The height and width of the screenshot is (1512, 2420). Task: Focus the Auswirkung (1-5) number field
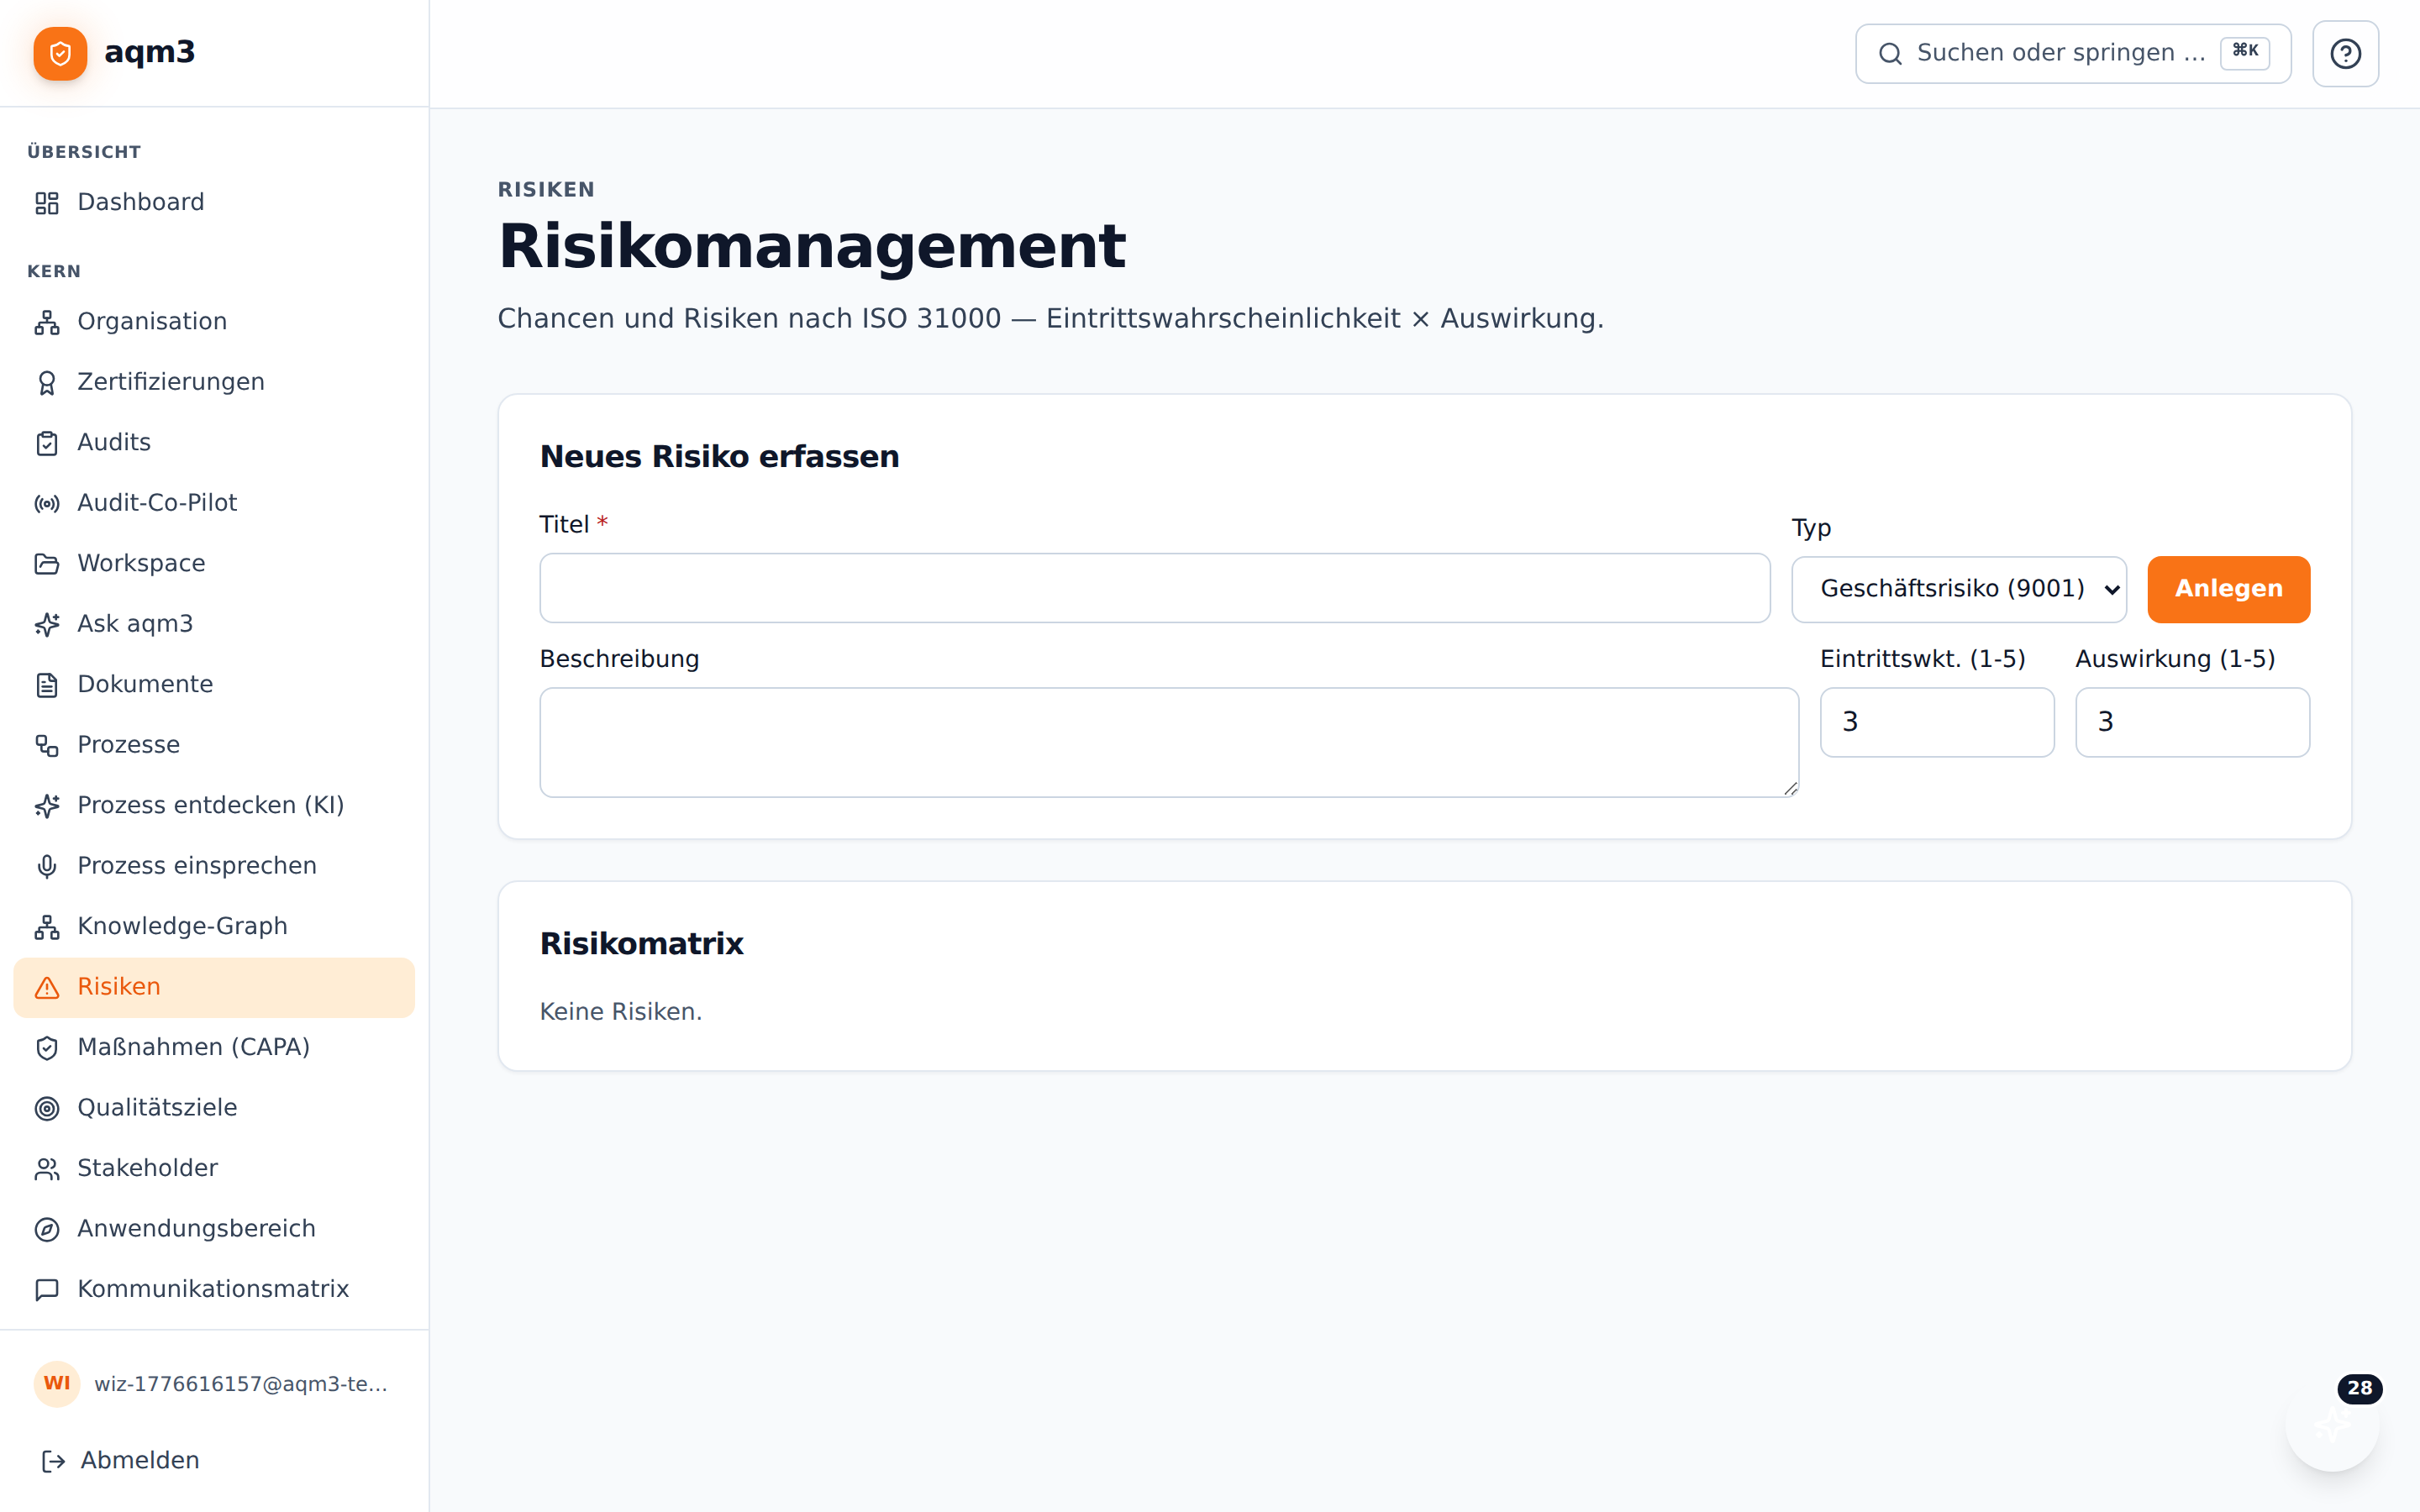coord(2192,722)
